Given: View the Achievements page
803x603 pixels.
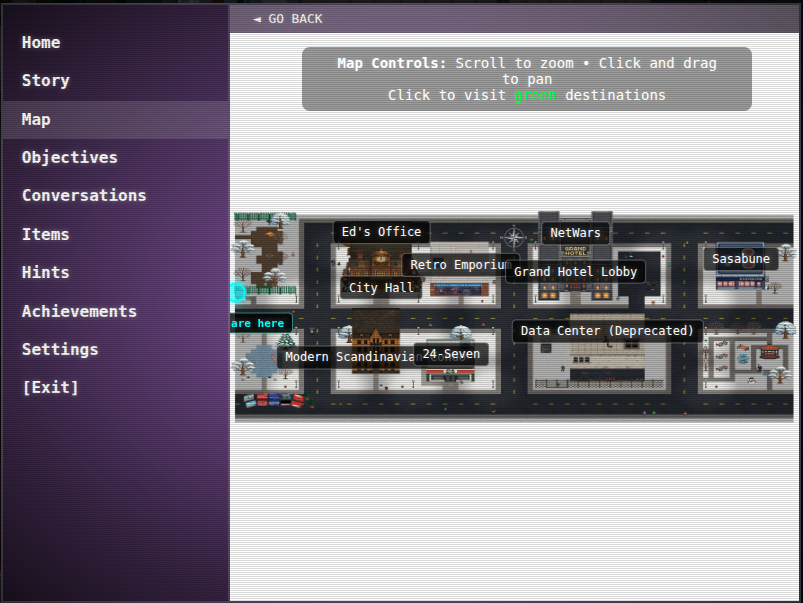Looking at the screenshot, I should (79, 311).
